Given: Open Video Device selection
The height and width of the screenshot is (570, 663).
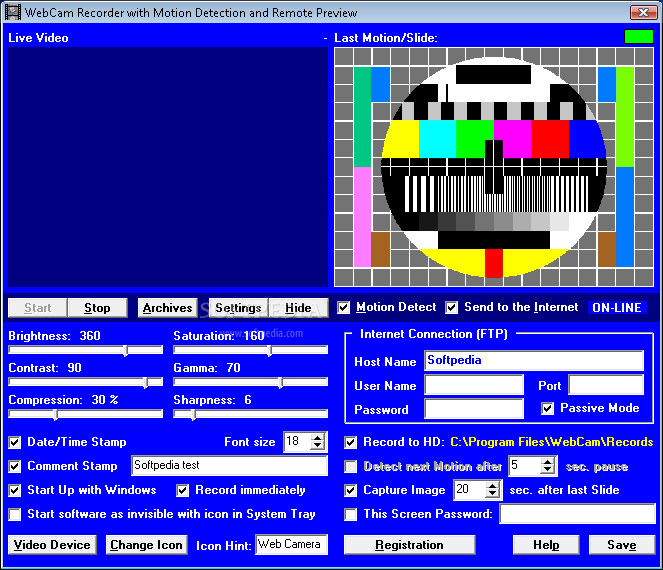Looking at the screenshot, I should [52, 545].
